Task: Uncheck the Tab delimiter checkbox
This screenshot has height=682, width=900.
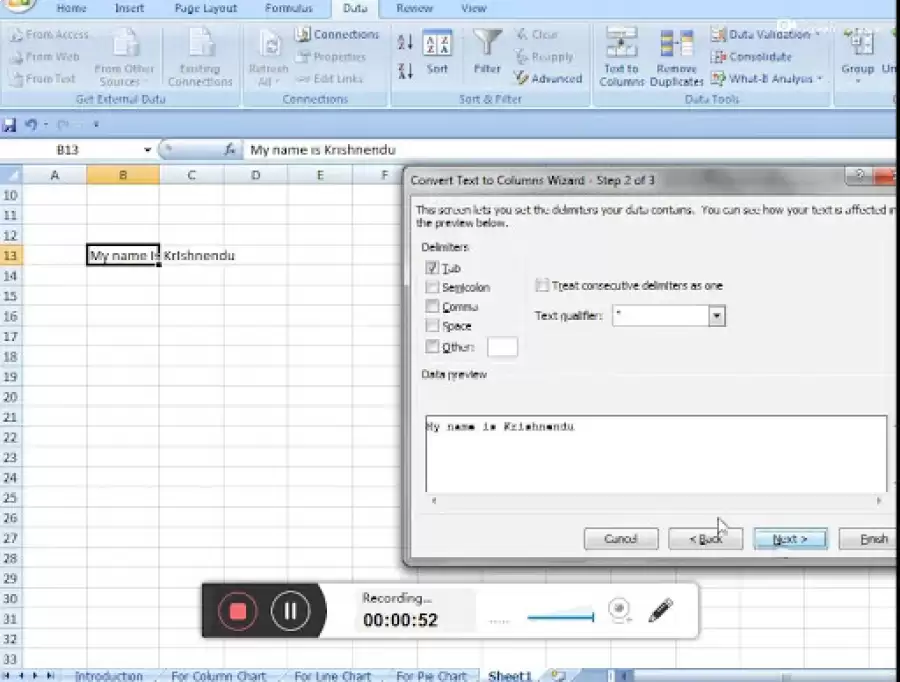Action: [x=432, y=268]
